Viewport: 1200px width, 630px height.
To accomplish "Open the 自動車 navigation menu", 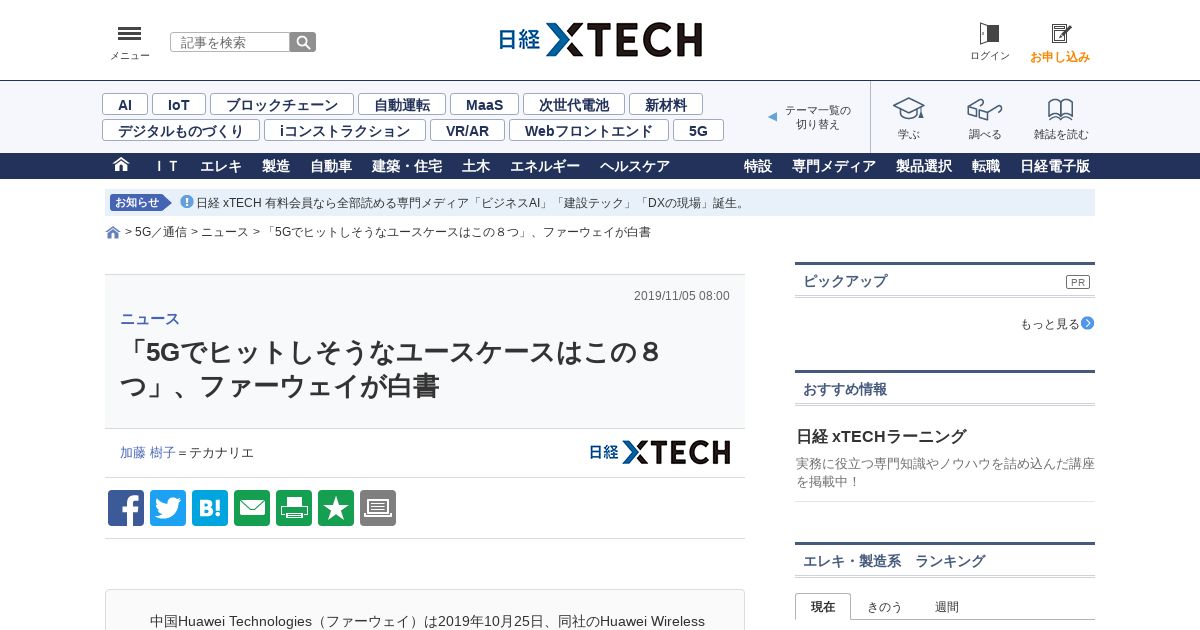I will (331, 166).
